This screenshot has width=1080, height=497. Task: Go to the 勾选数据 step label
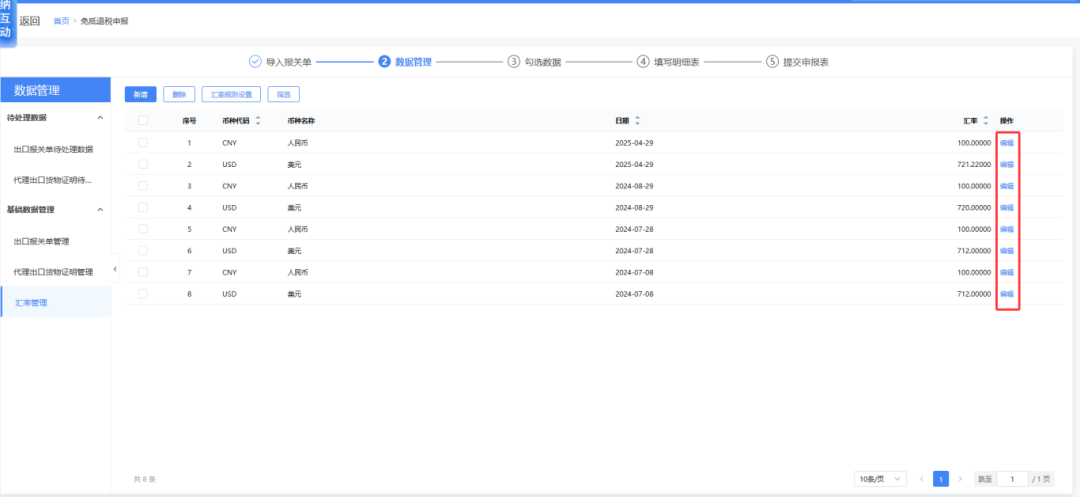(543, 62)
